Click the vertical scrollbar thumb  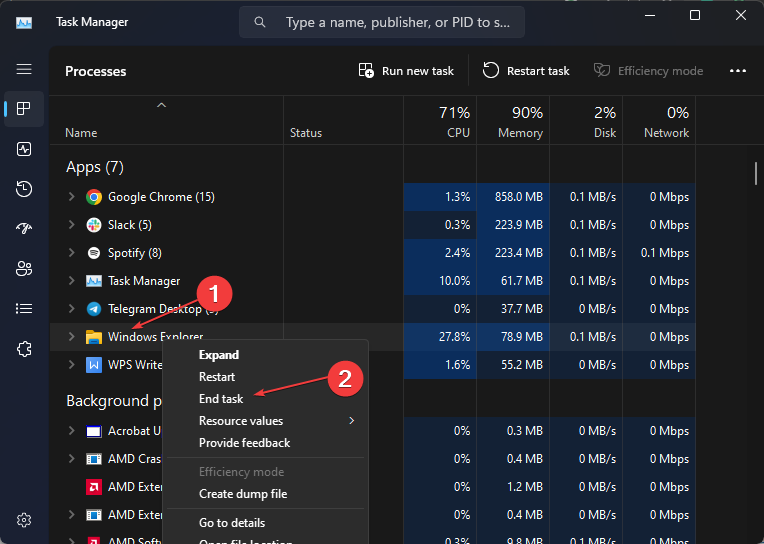(x=756, y=174)
